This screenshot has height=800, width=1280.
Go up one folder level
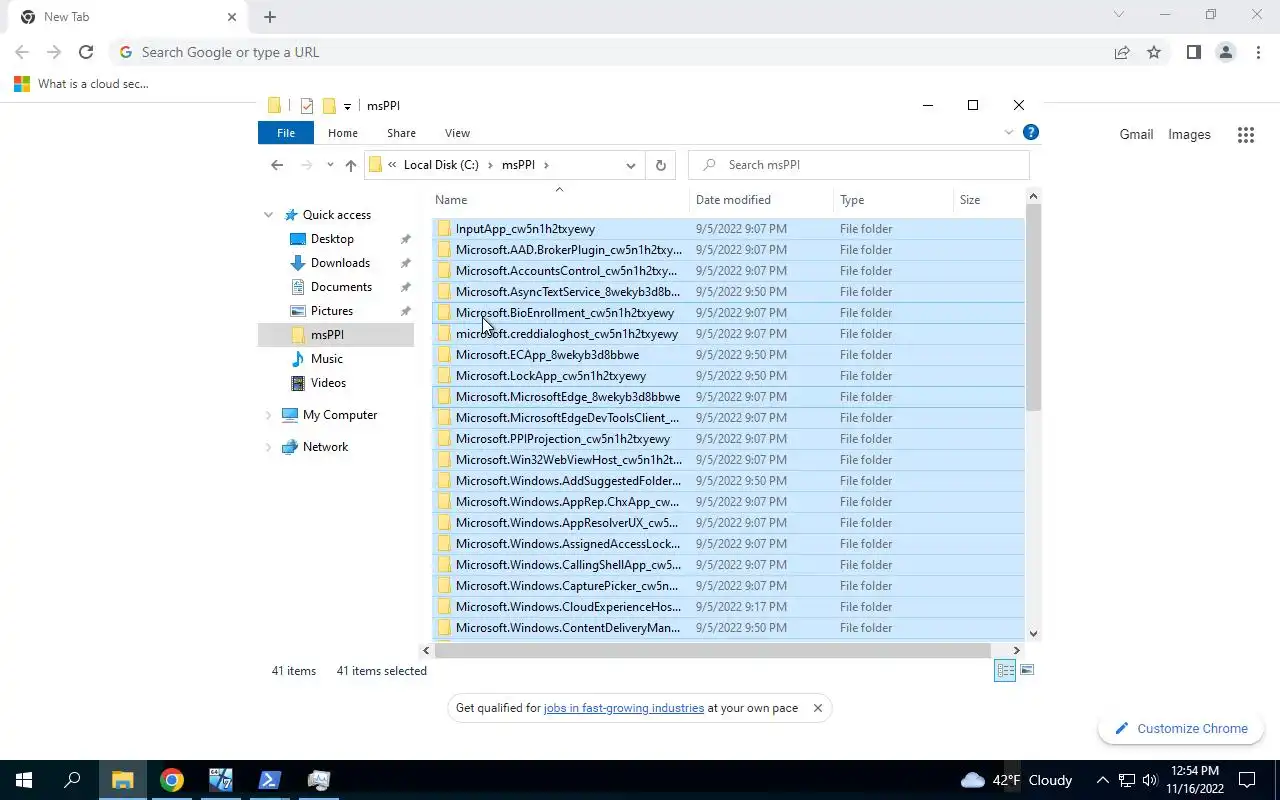350,165
